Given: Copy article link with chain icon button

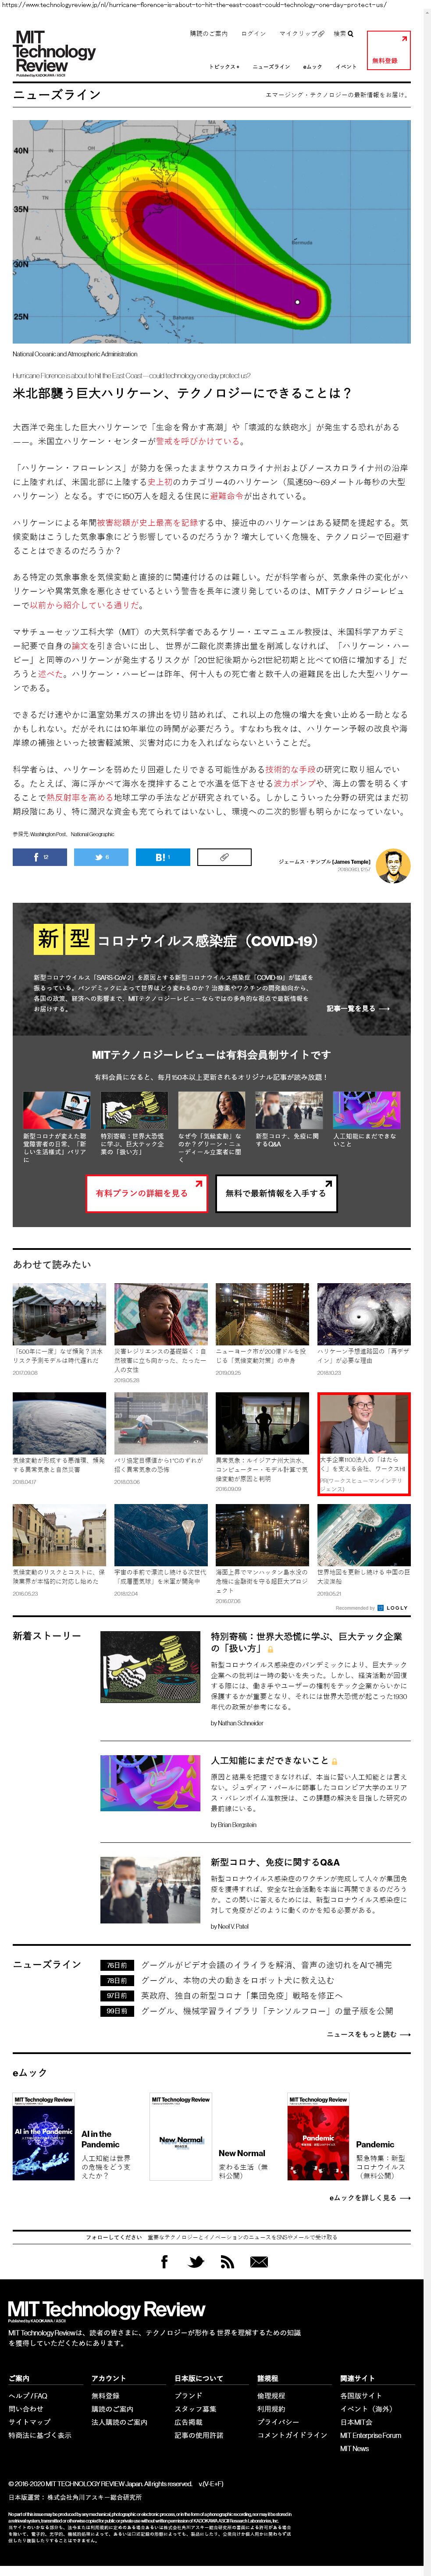Looking at the screenshot, I should pyautogui.click(x=224, y=857).
